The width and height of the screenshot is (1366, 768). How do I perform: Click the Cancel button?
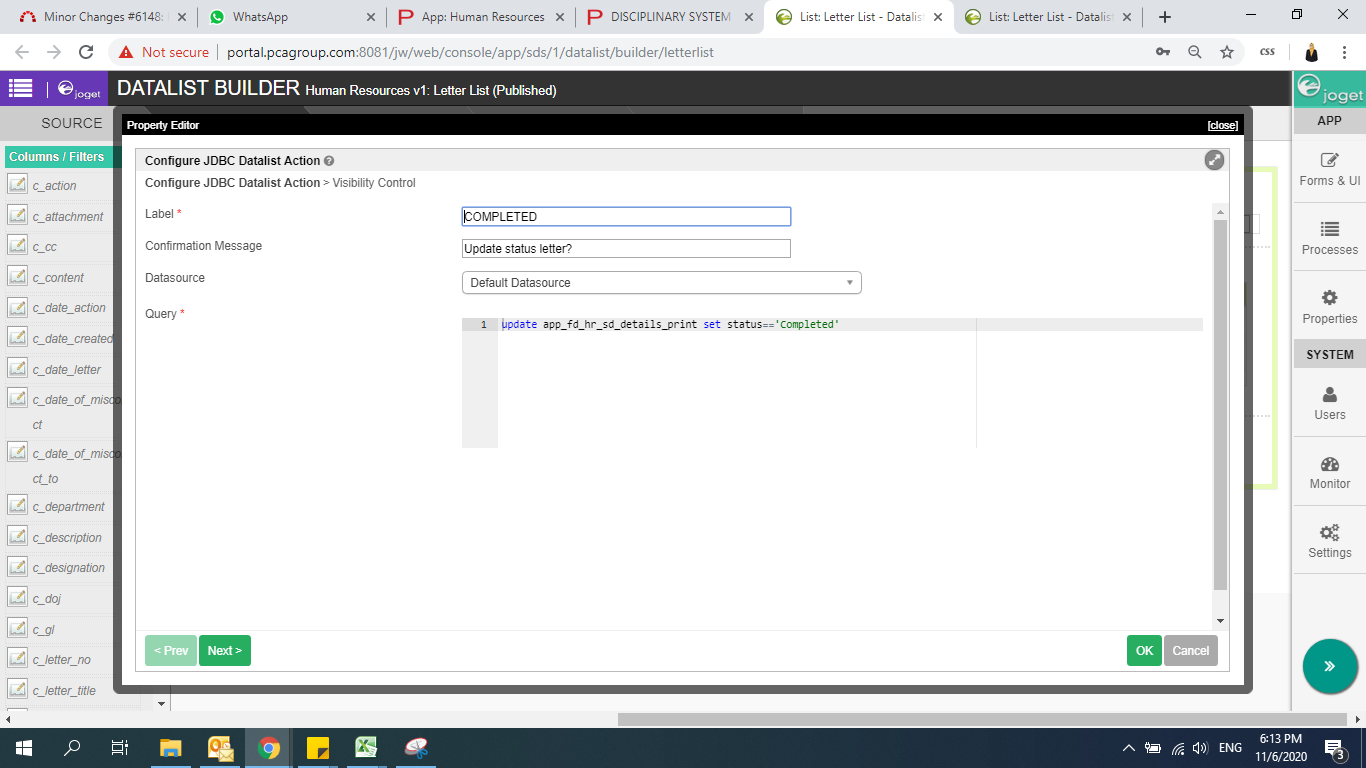point(1191,650)
